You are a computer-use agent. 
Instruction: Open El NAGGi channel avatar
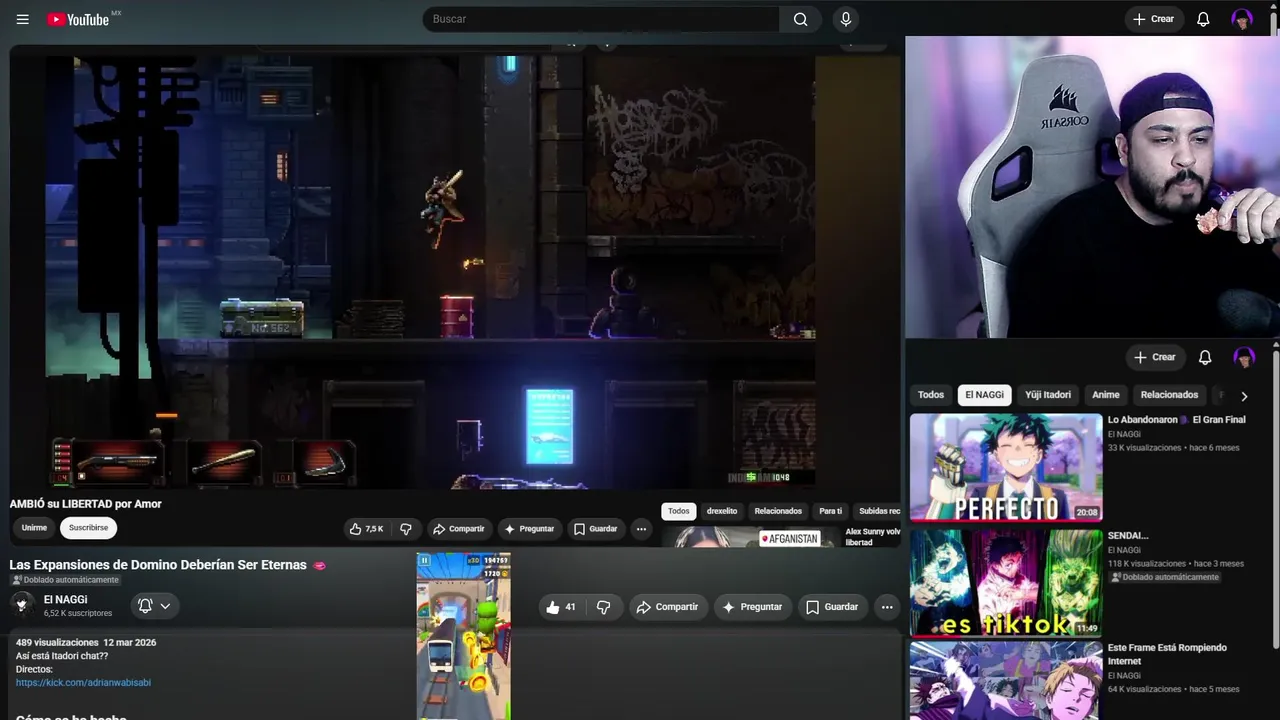point(22,604)
